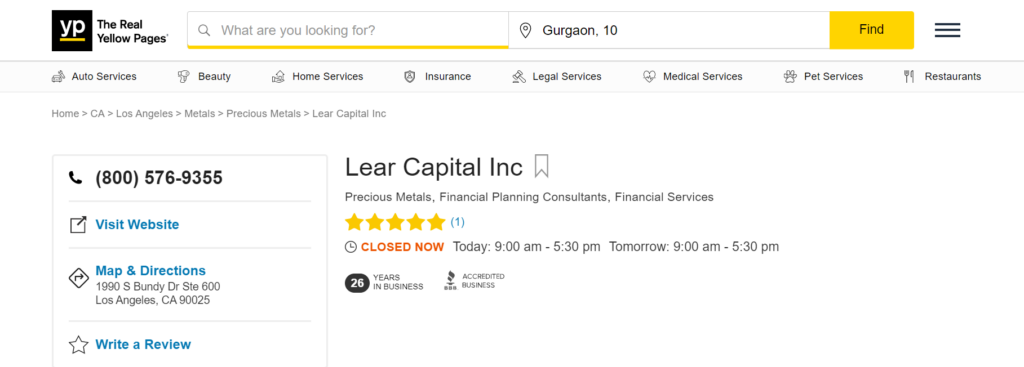The width and height of the screenshot is (1024, 367).
Task: Click the star icon next to Write a Review
Action: (x=78, y=345)
